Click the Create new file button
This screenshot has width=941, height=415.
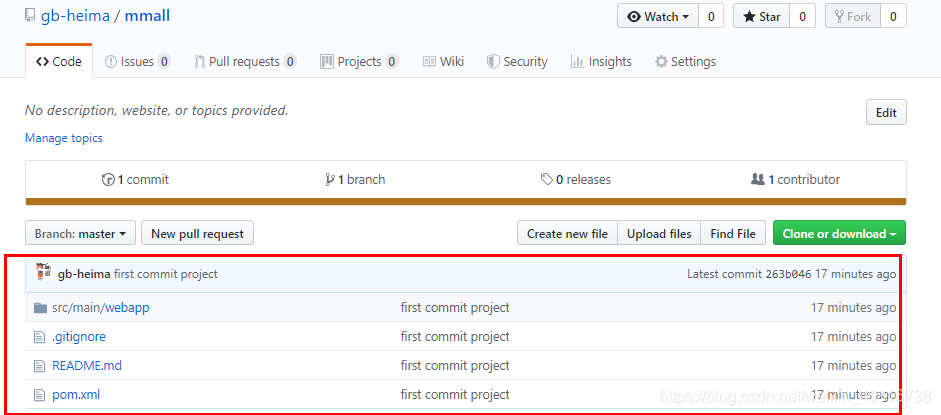coord(567,233)
